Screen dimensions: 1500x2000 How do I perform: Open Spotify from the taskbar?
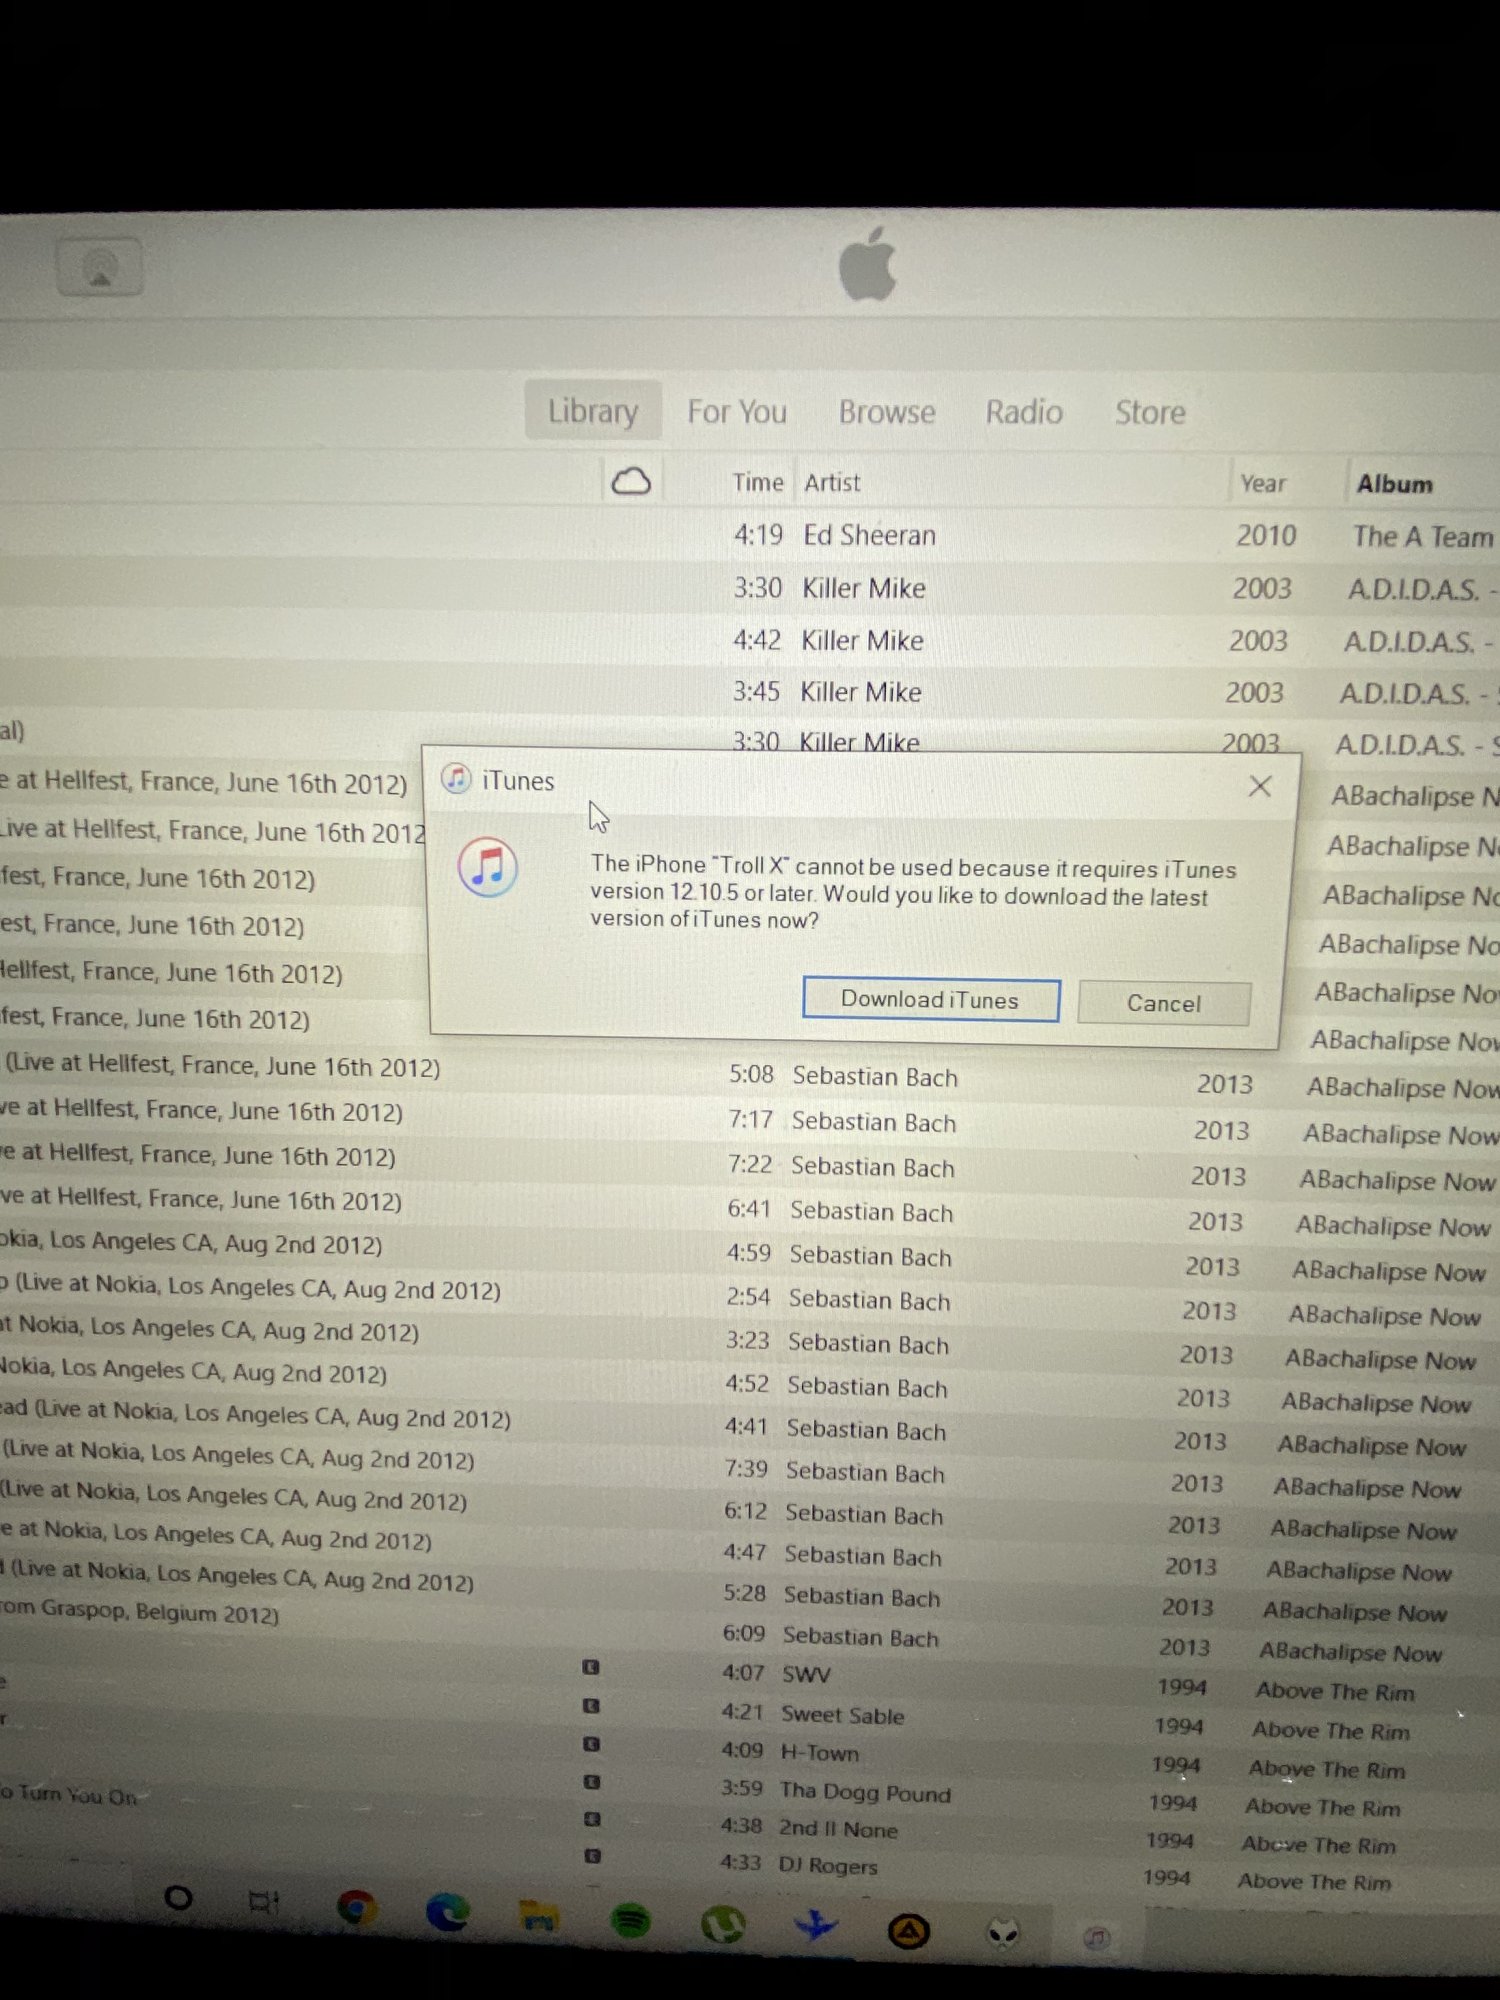tap(630, 1921)
